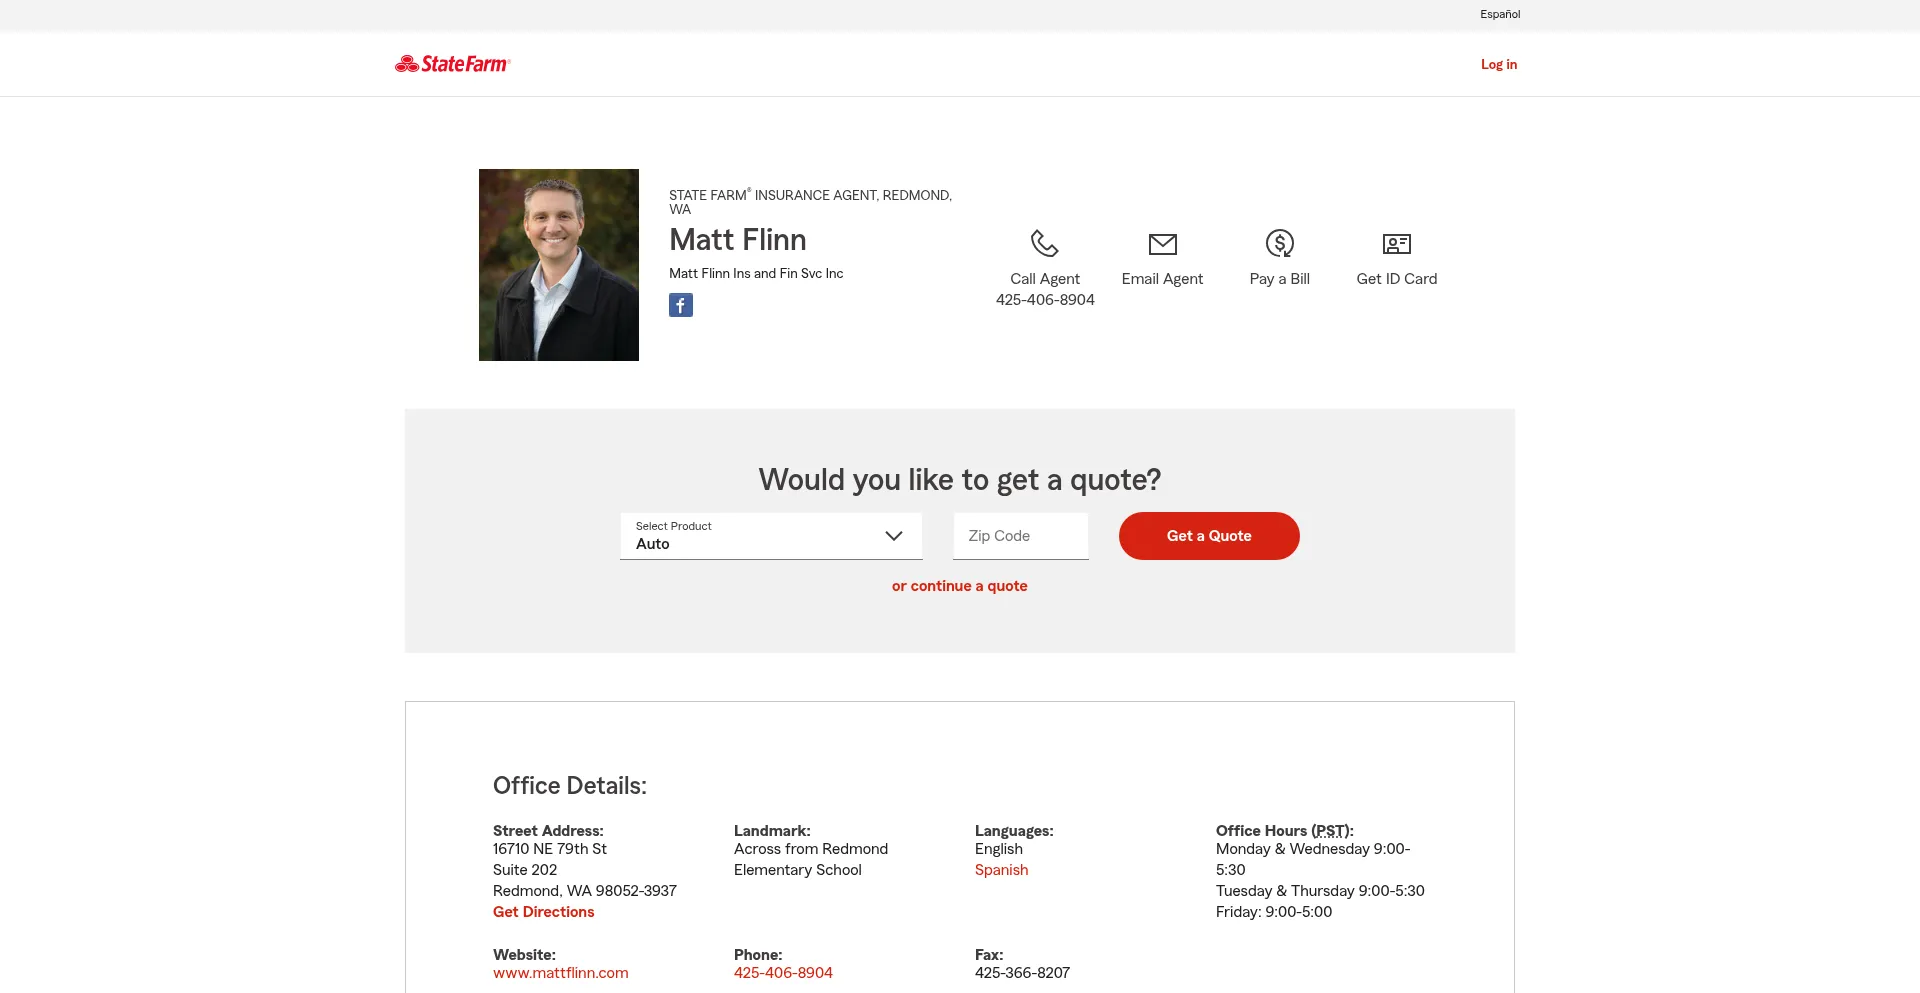
Task: Open Get ID Card via its card icon
Action: tap(1396, 243)
